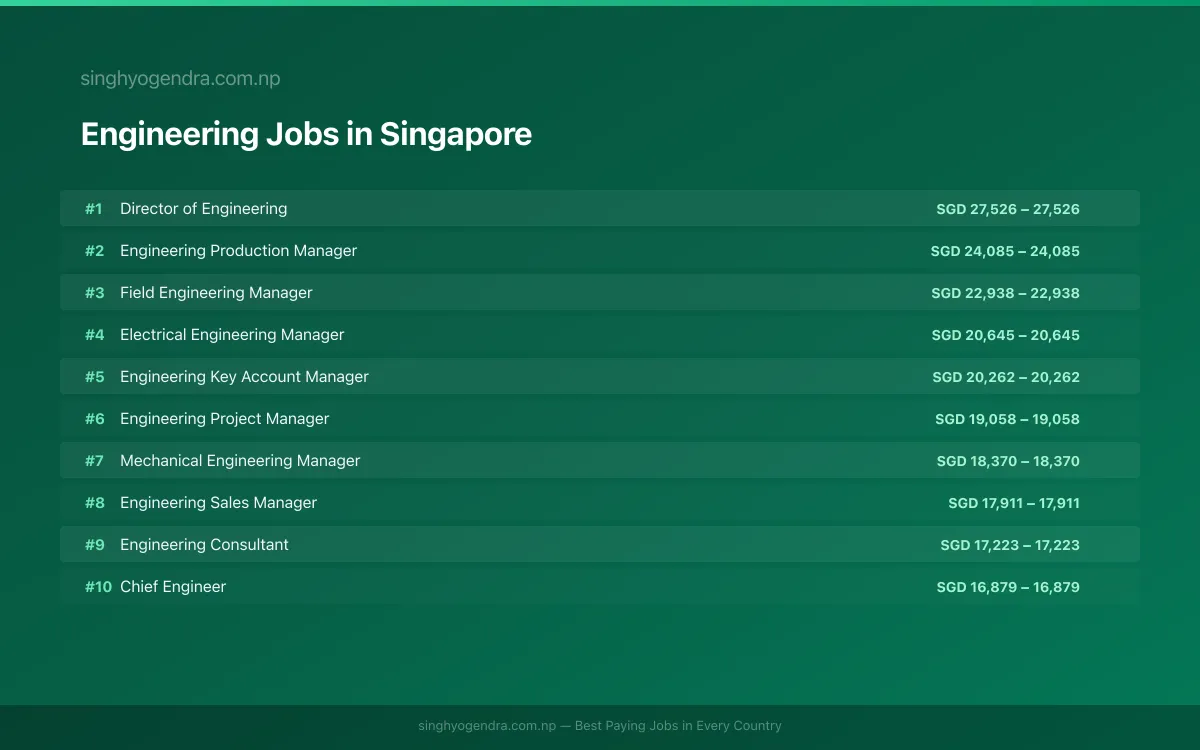1200x750 pixels.
Task: Click rank number #5
Action: pyautogui.click(x=94, y=377)
